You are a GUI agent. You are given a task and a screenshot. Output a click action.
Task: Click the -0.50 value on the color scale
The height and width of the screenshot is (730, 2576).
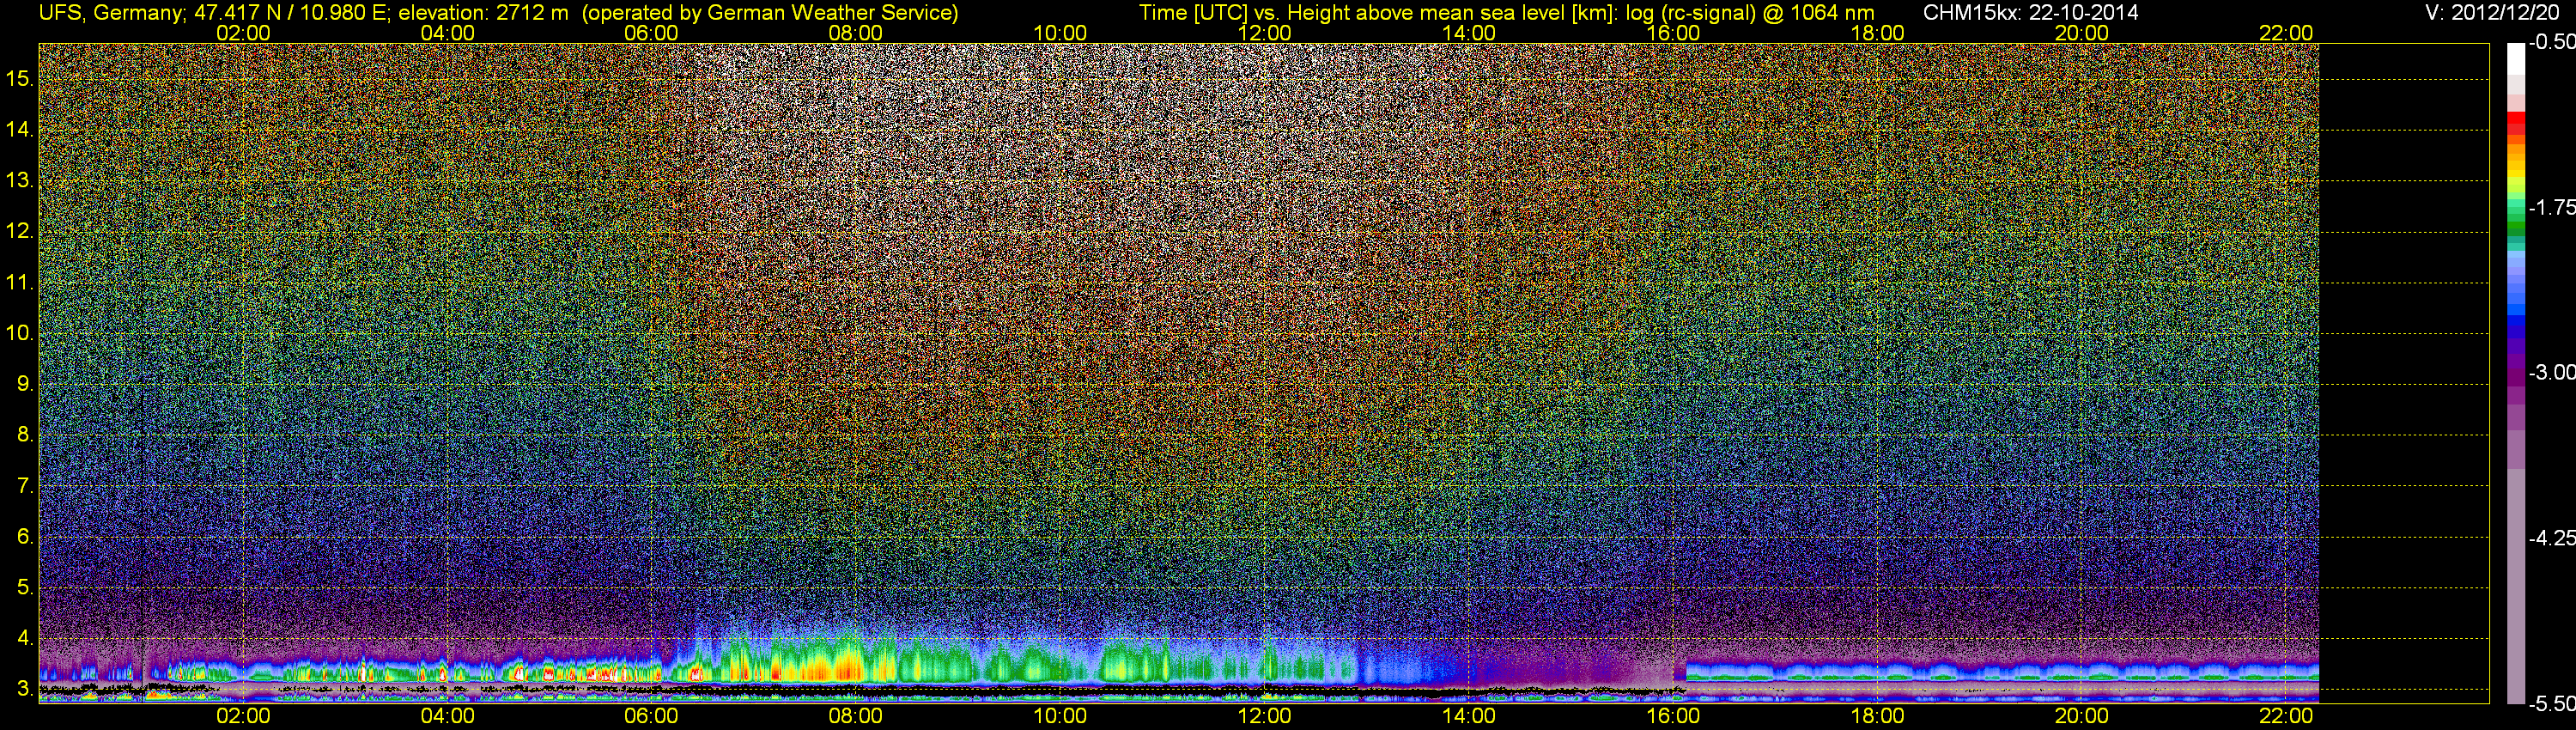point(2551,42)
